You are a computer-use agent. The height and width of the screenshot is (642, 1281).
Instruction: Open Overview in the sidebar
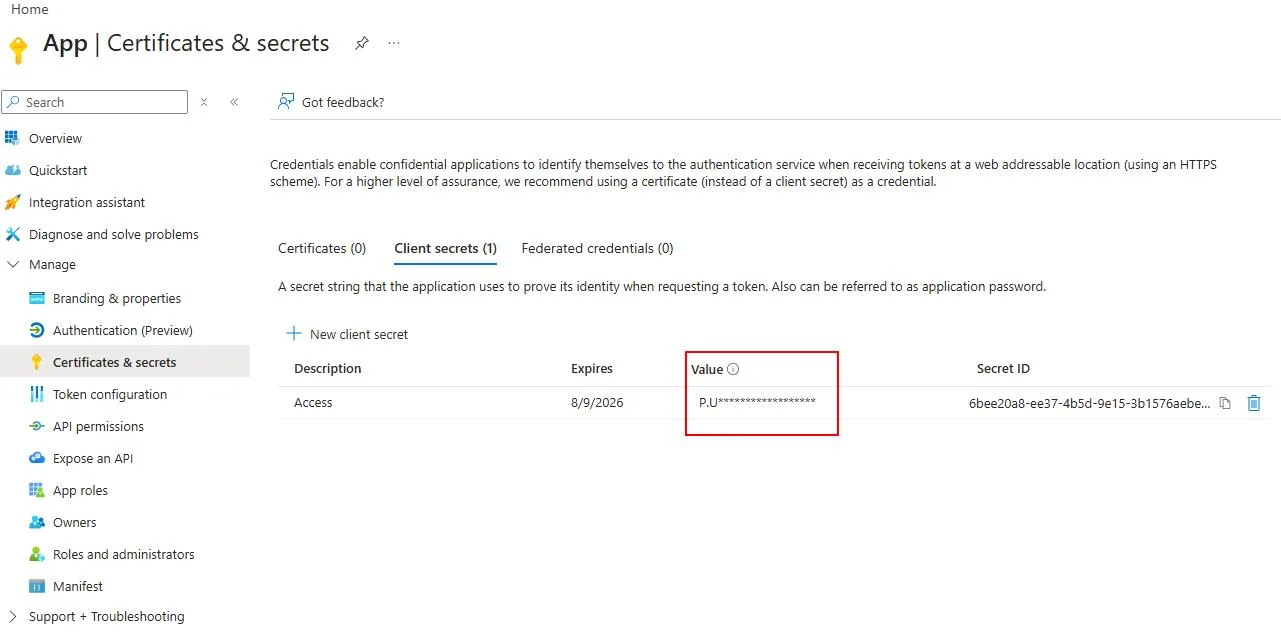(x=55, y=138)
